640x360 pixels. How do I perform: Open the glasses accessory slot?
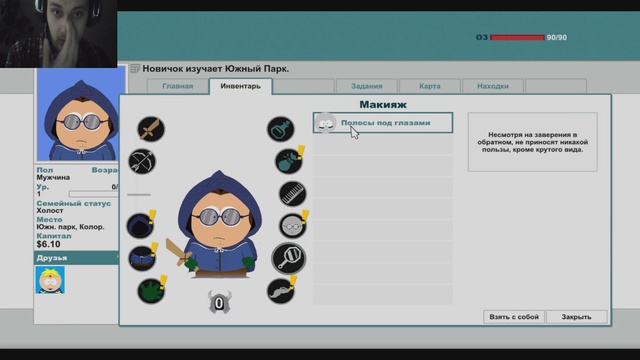point(293,225)
